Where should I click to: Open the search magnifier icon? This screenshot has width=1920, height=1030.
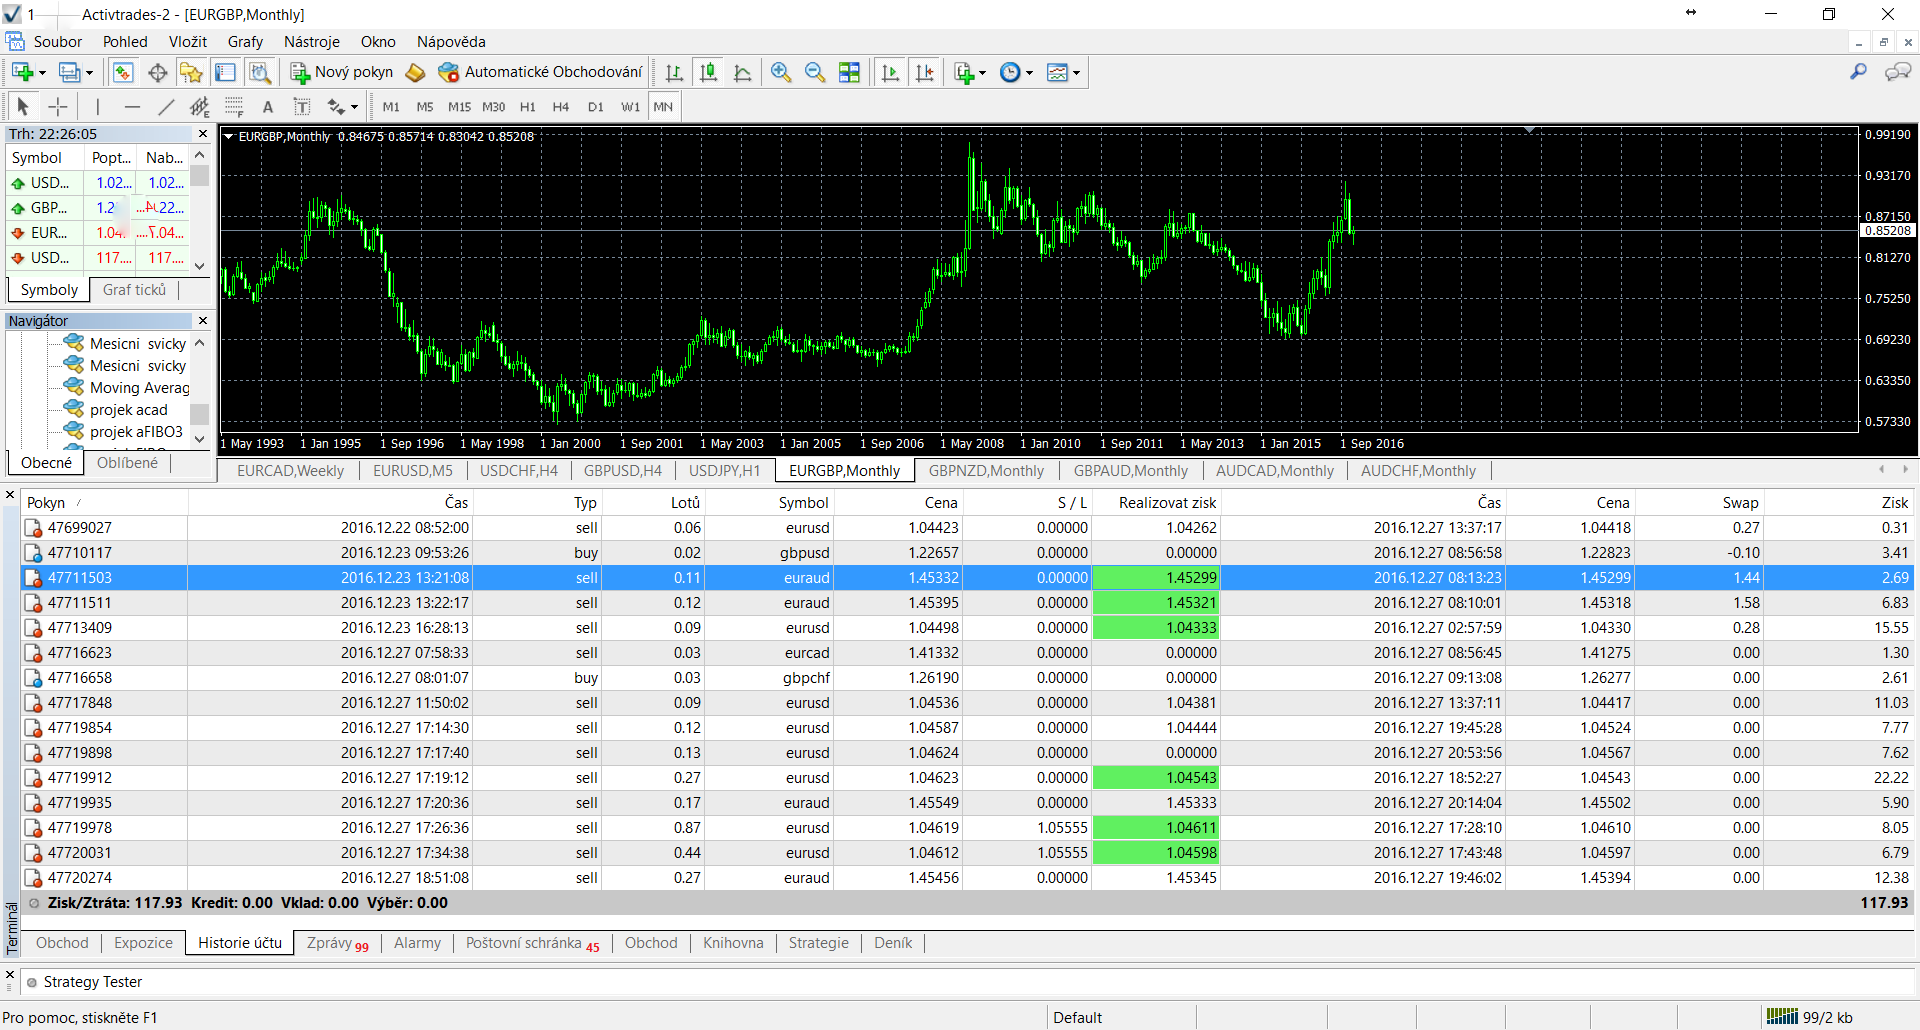[x=1858, y=72]
